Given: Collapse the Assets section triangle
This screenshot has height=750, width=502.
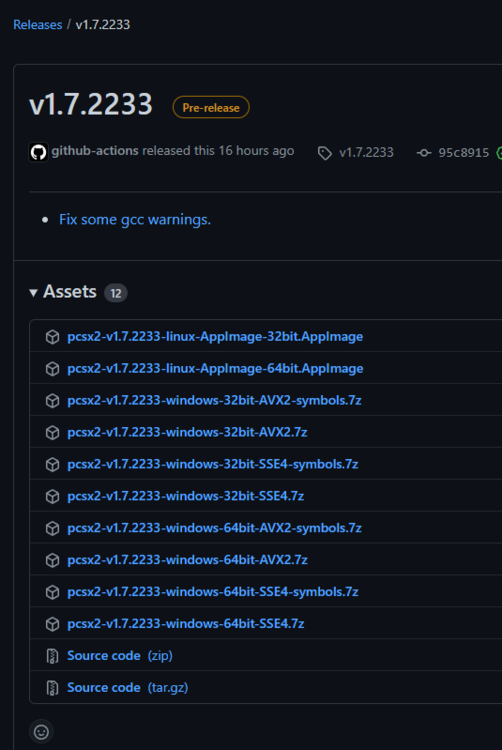Looking at the screenshot, I should point(33,293).
